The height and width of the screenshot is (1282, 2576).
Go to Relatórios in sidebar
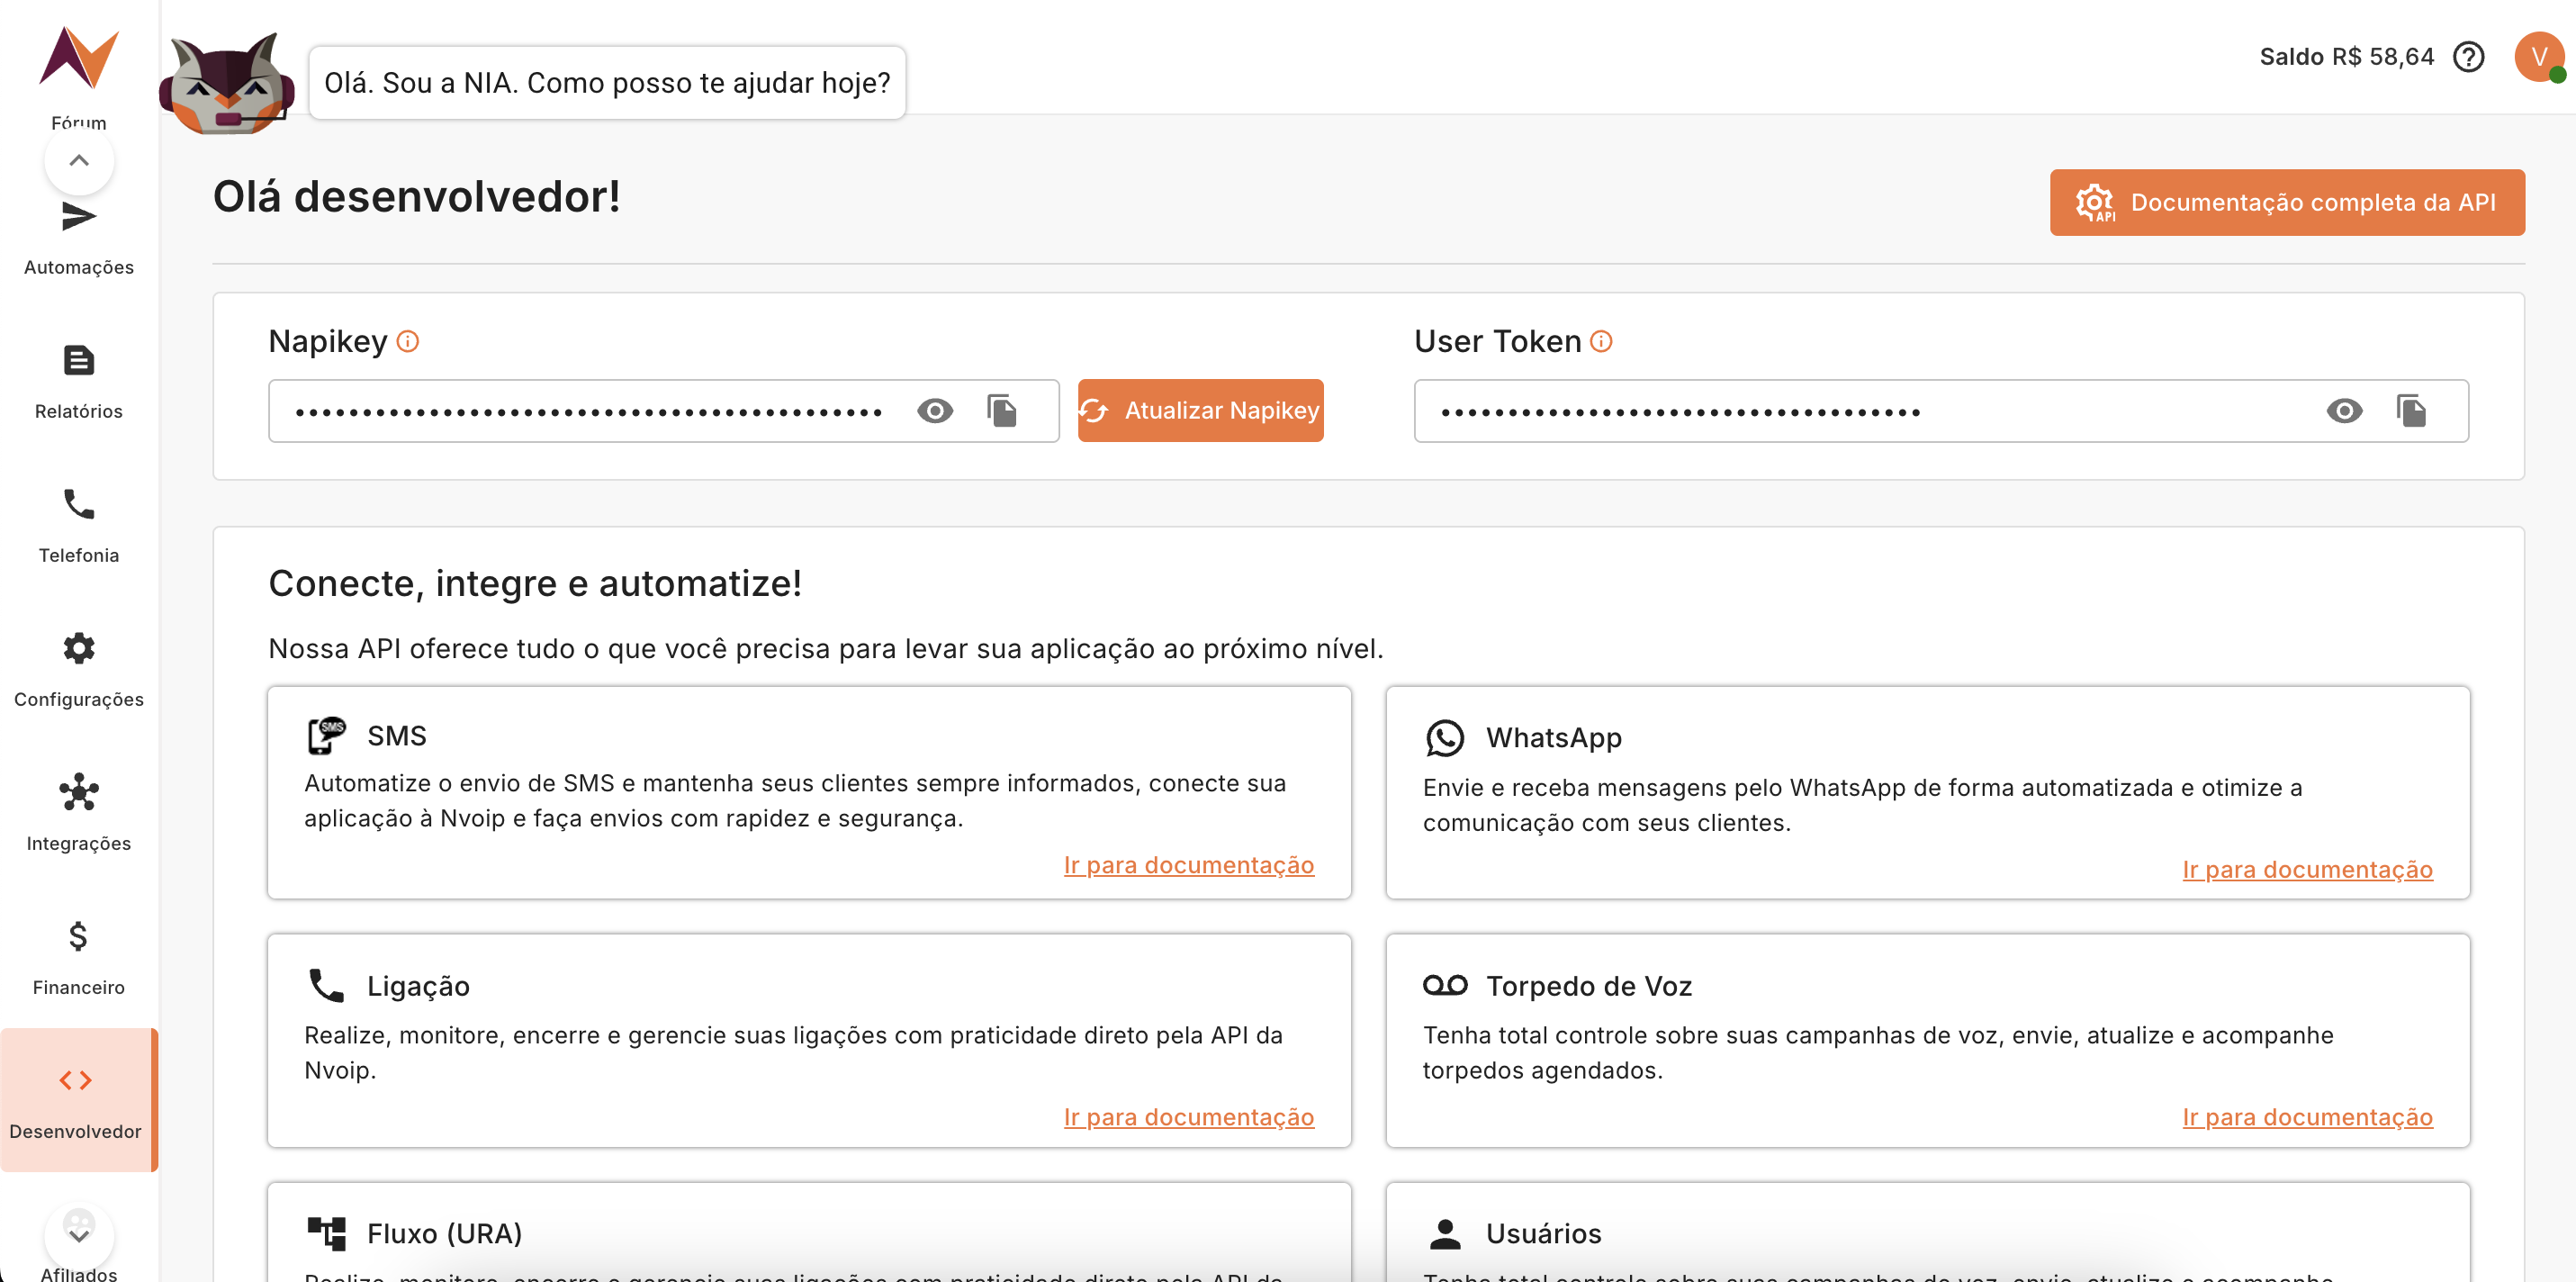coord(79,381)
